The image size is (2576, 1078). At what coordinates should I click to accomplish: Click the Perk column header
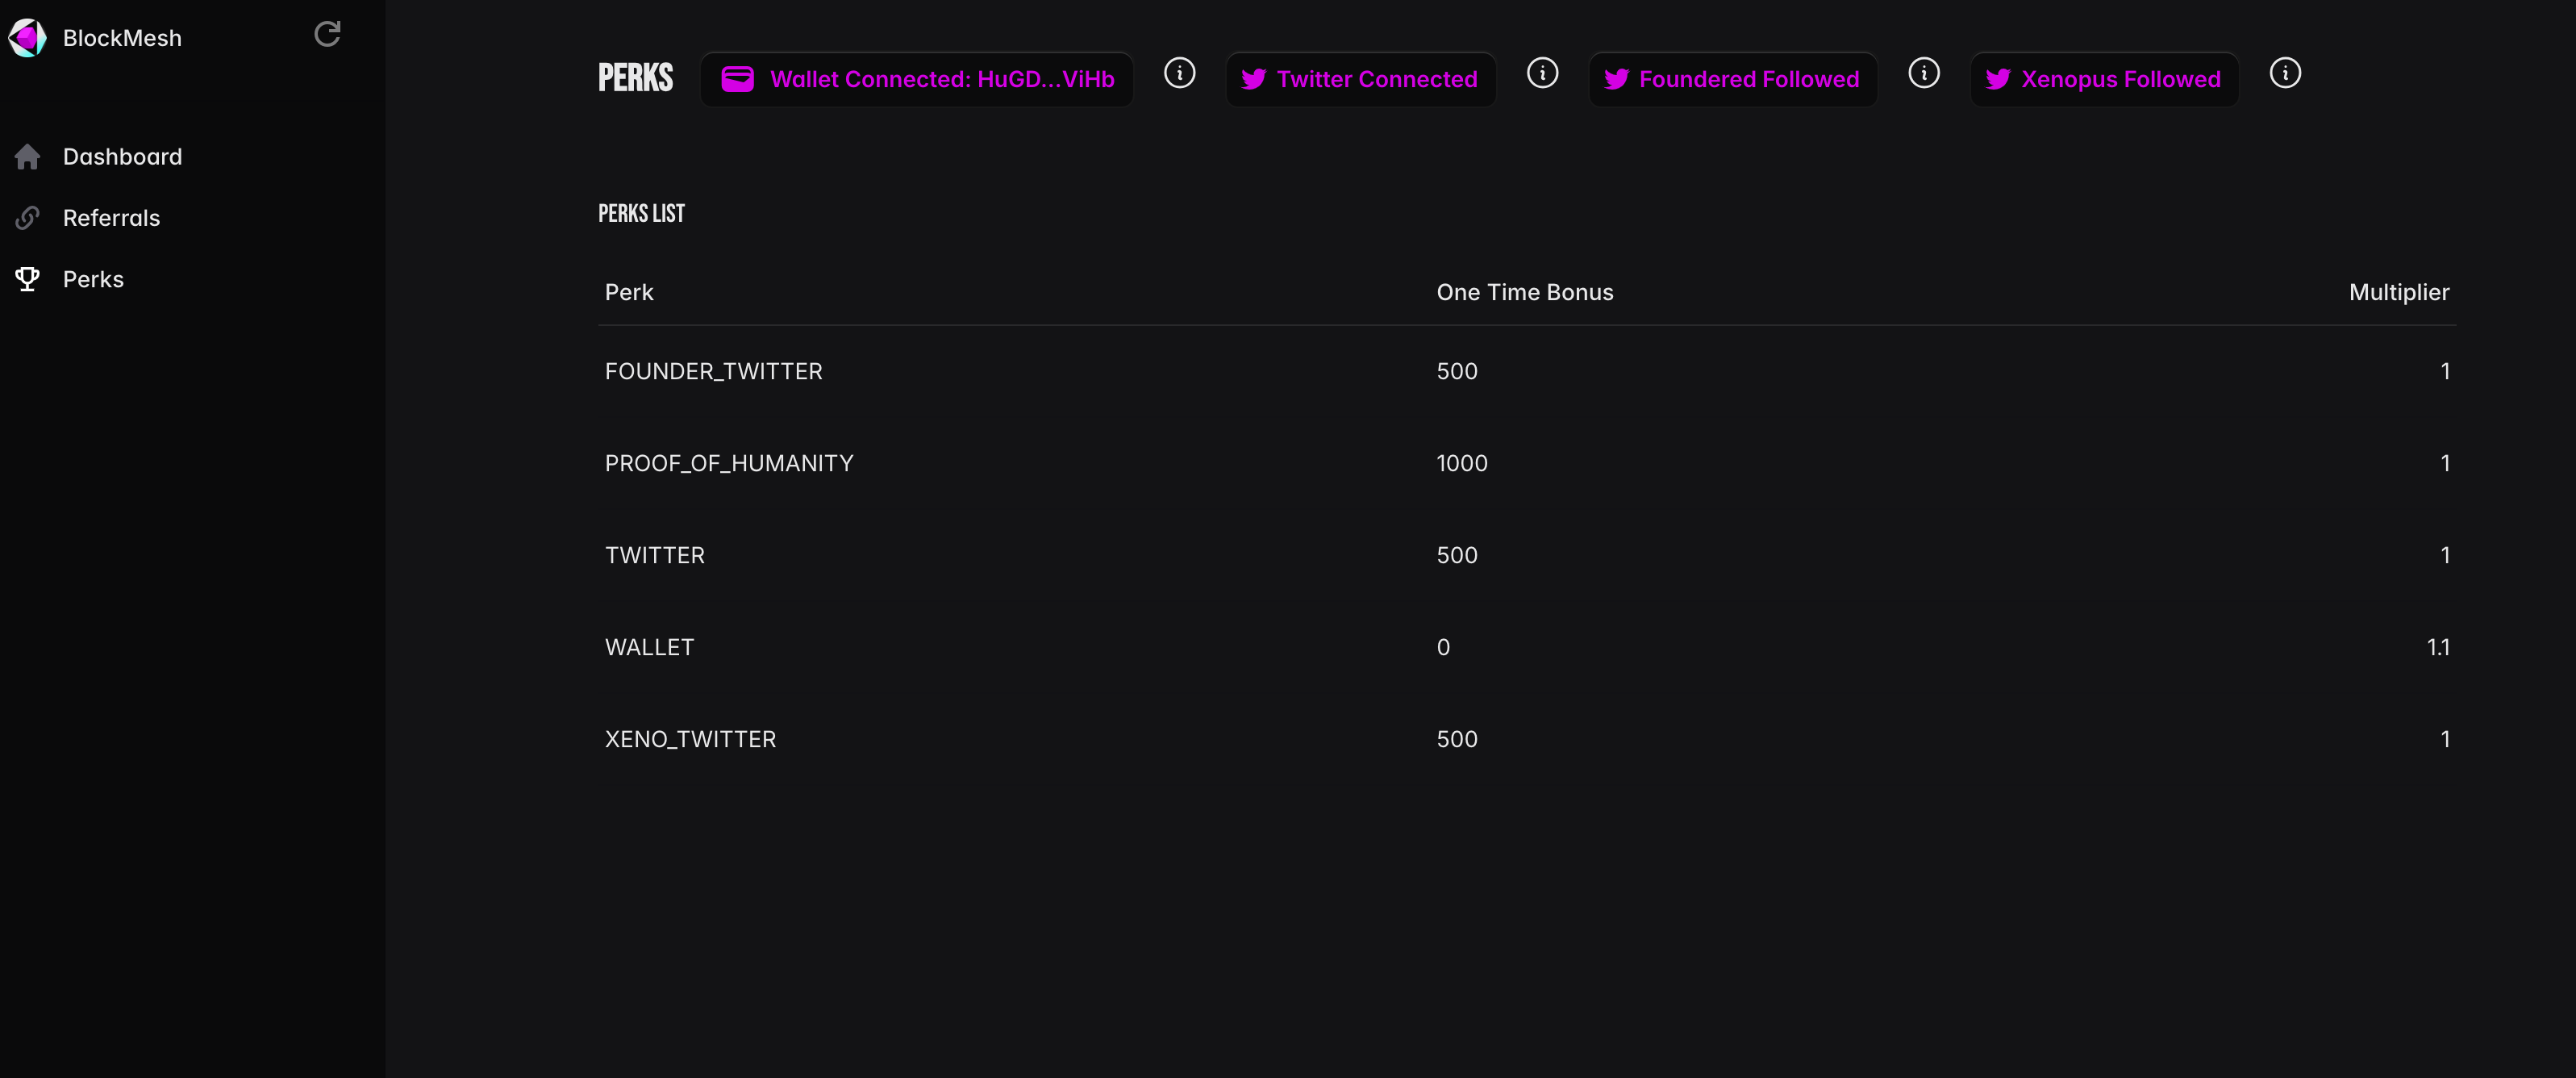click(x=629, y=292)
